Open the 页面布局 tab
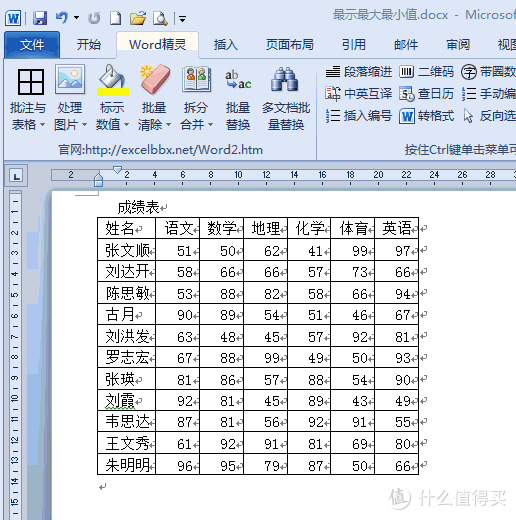Image resolution: width=516 pixels, height=520 pixels. click(x=290, y=45)
